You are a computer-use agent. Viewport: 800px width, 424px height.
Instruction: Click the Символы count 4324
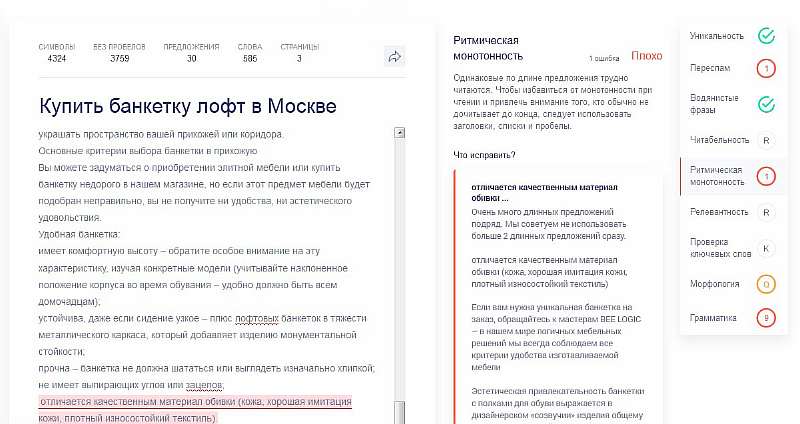pos(57,59)
